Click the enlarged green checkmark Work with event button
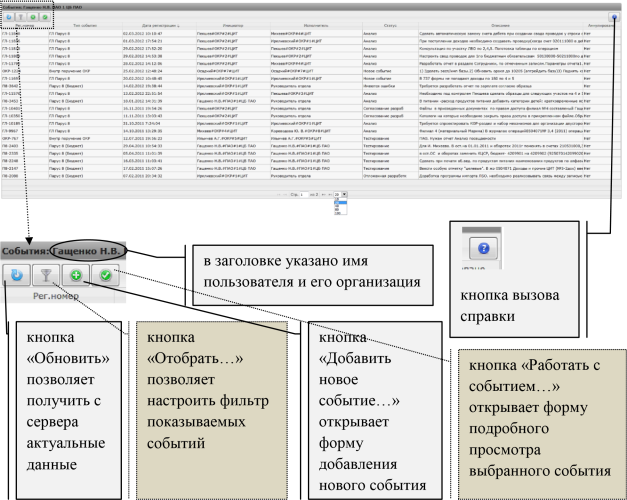Screen dimensions: 627x500 pyautogui.click(x=105, y=275)
